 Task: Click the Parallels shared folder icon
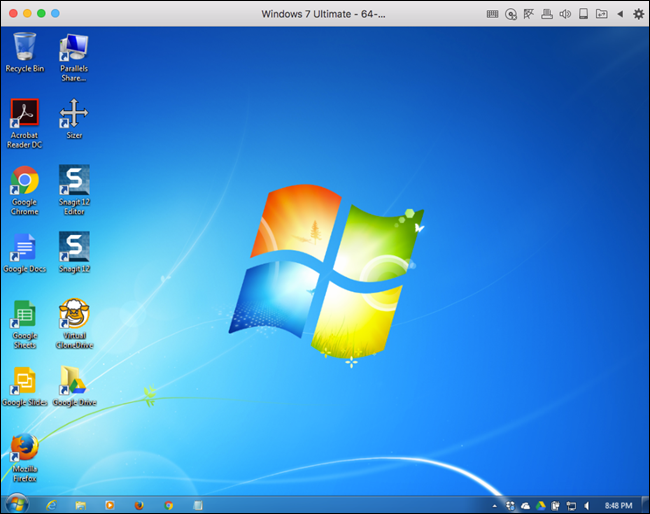(601, 14)
